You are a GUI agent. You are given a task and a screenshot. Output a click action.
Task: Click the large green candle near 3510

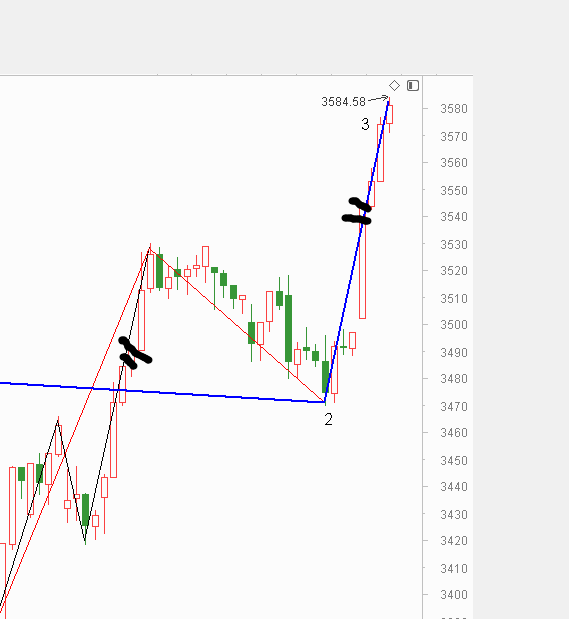coord(289,328)
